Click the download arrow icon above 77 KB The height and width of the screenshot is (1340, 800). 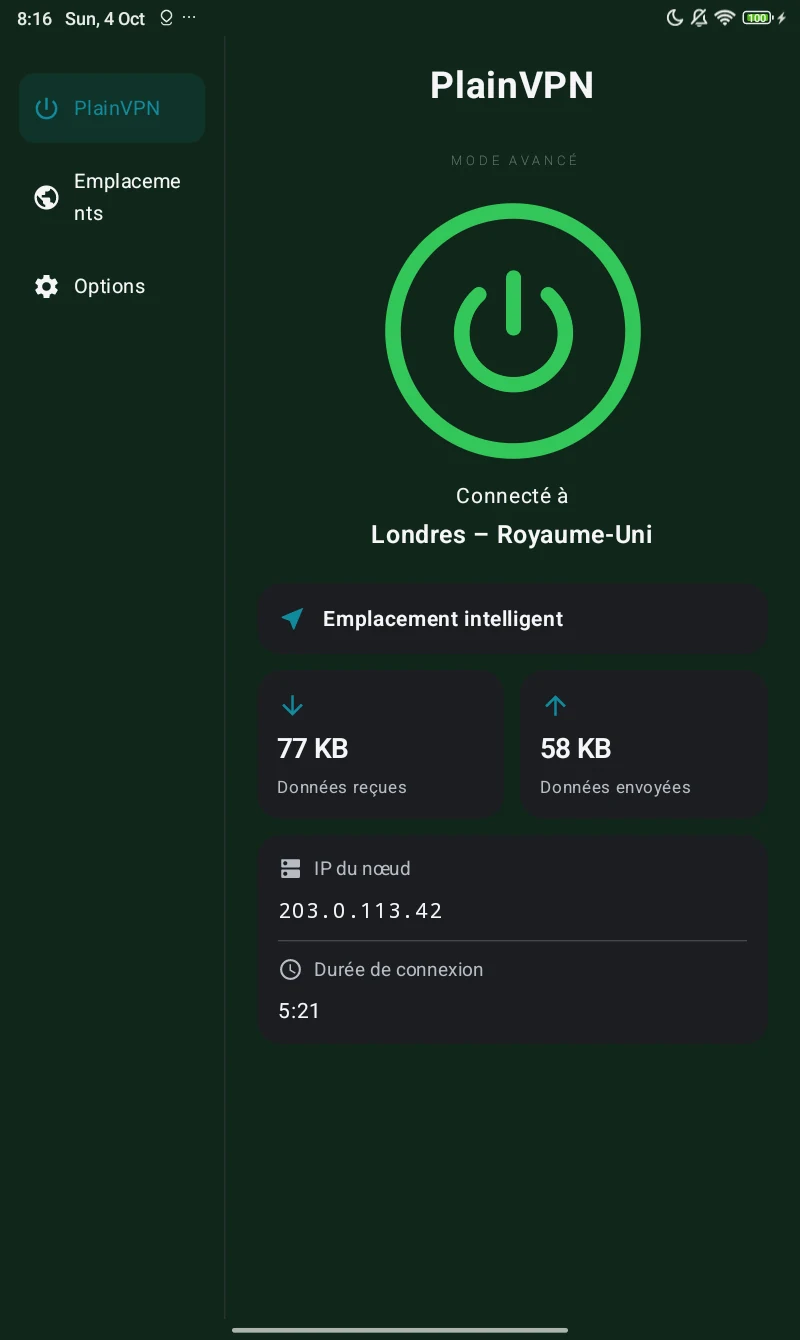click(x=292, y=706)
